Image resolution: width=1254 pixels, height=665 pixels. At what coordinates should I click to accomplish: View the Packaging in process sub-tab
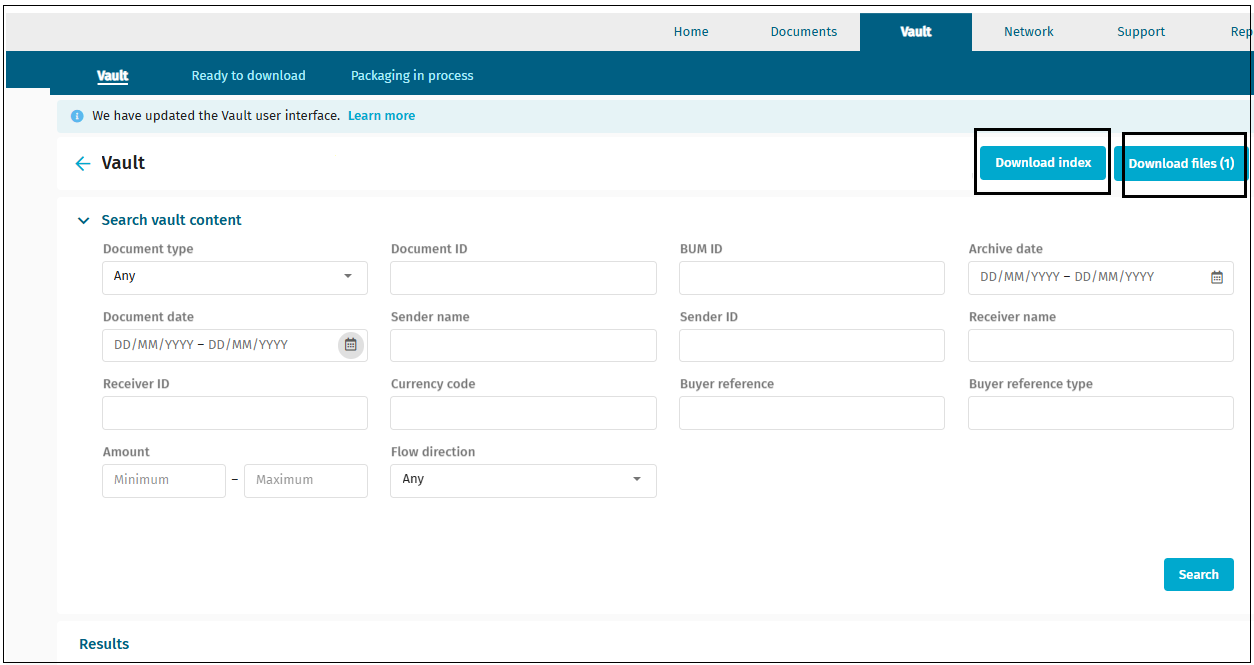coord(412,76)
